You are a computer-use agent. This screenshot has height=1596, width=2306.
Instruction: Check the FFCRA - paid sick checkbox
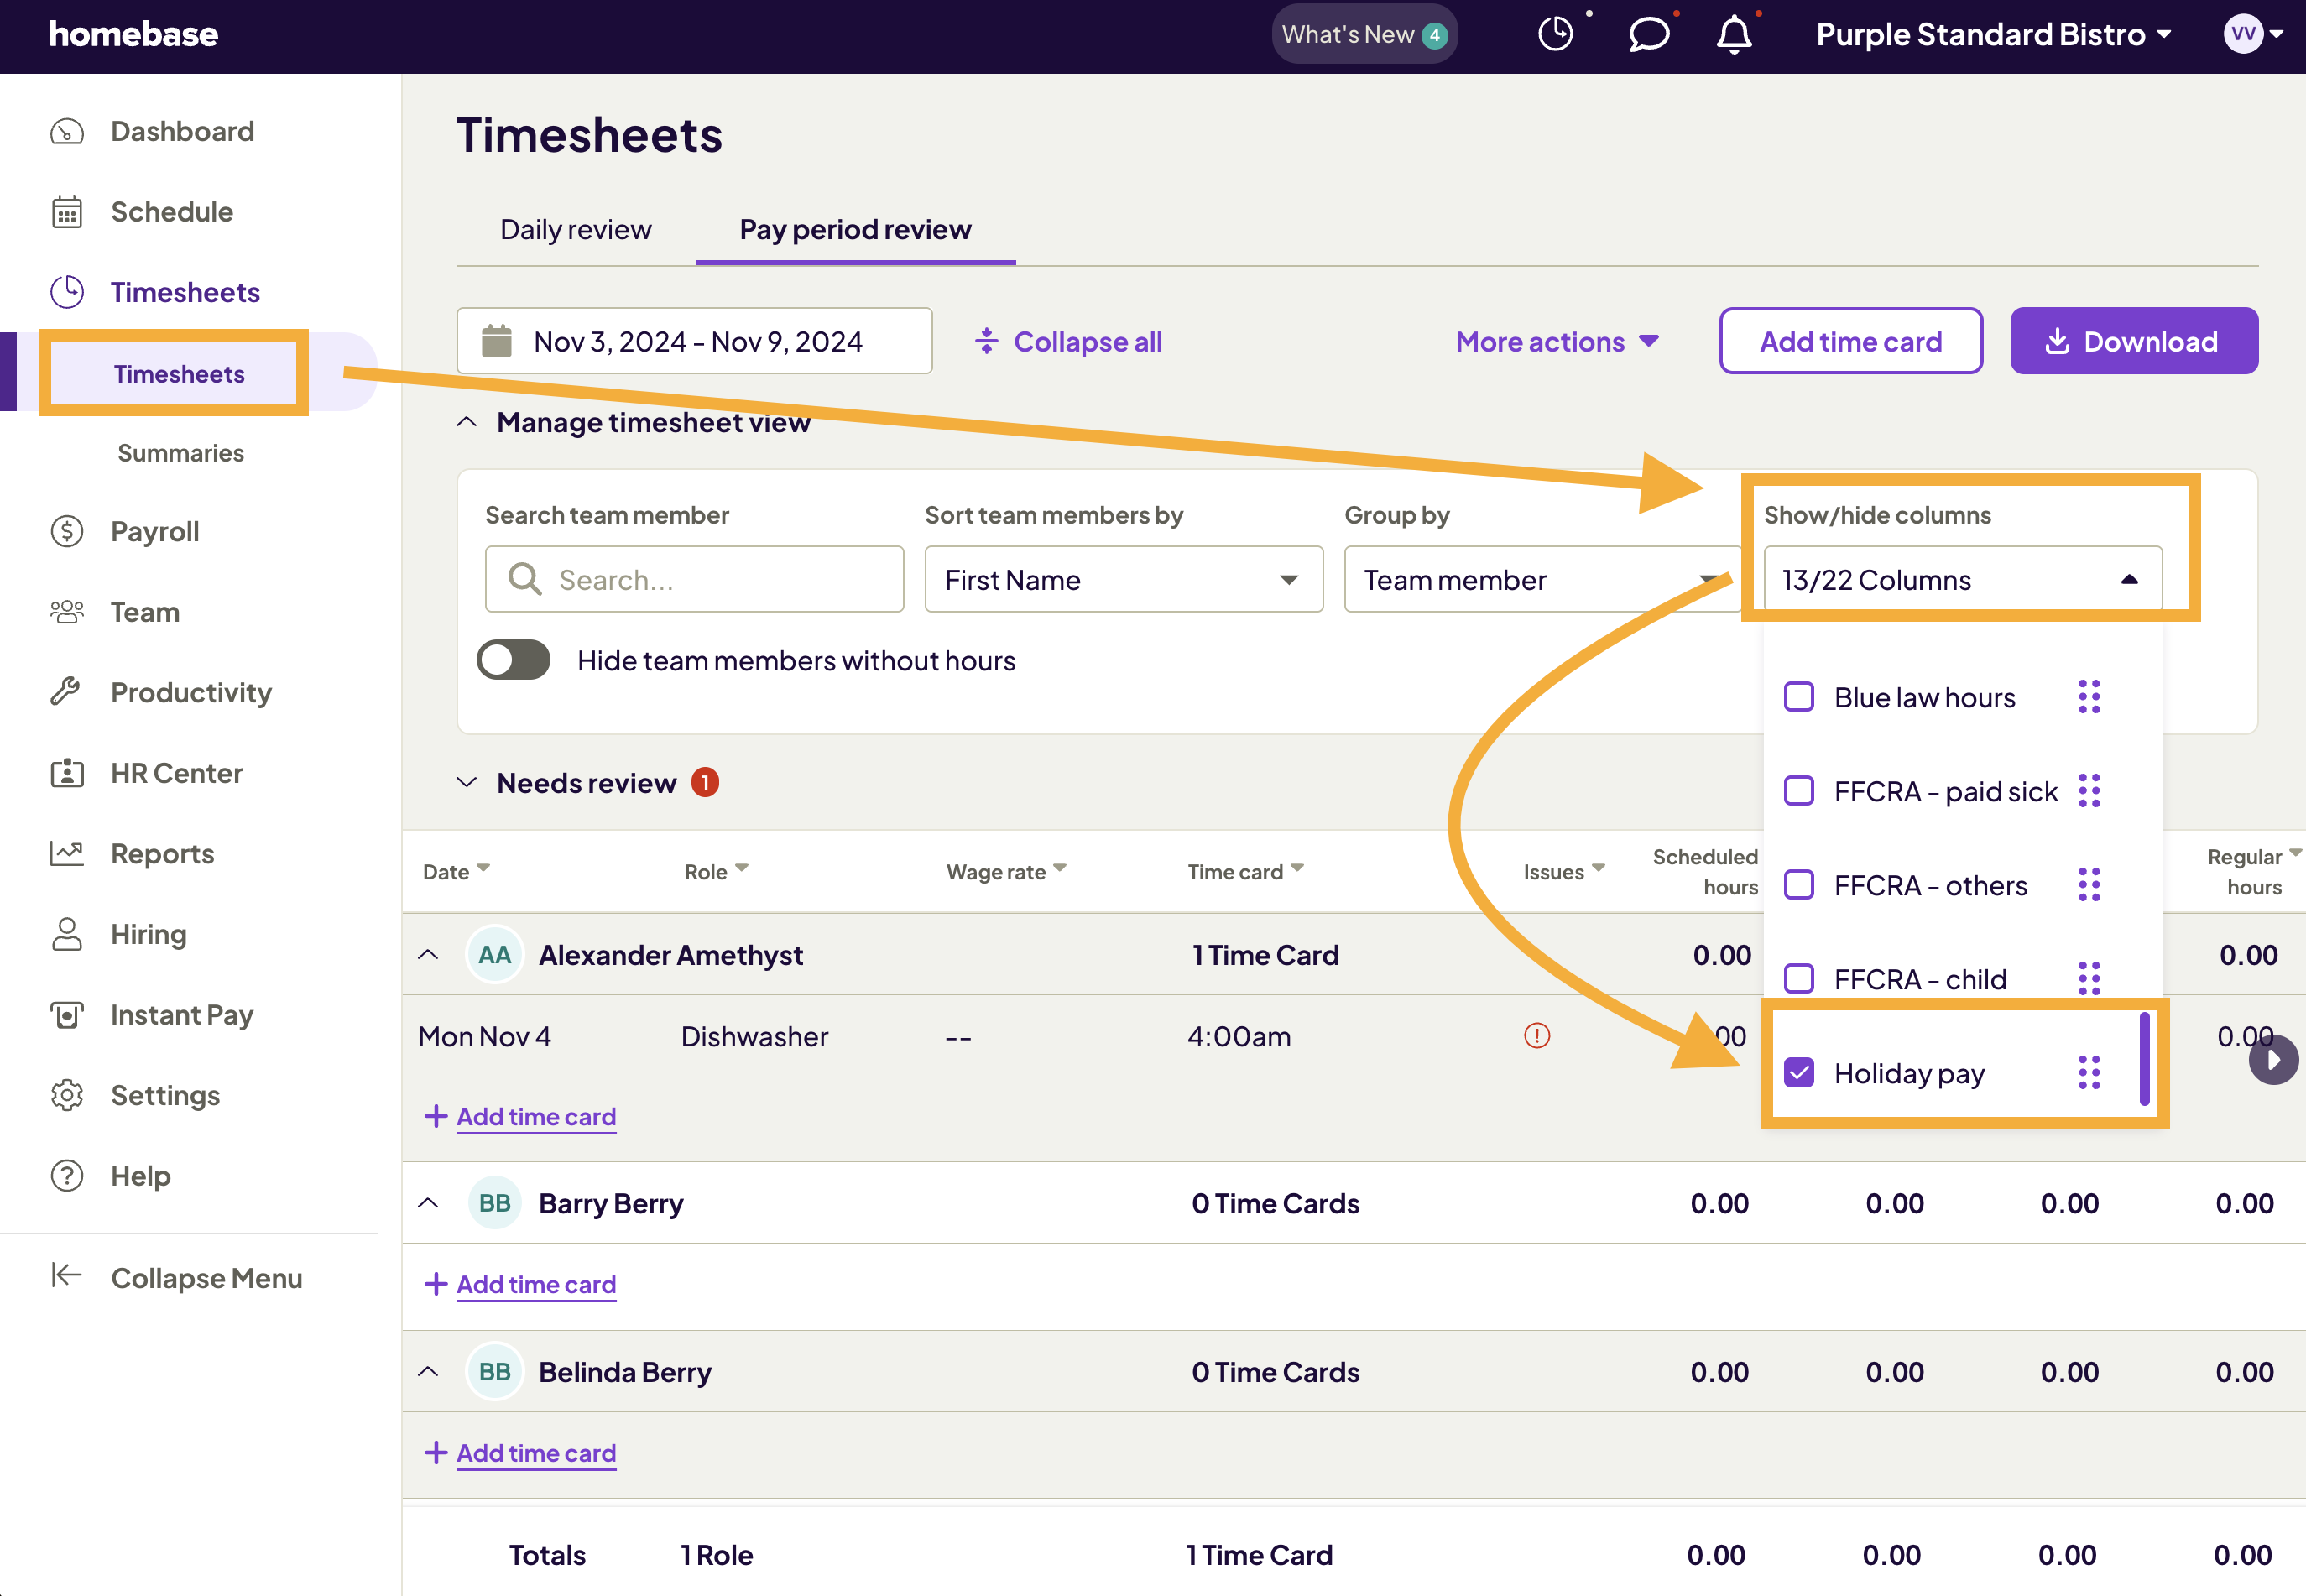pyautogui.click(x=1799, y=791)
